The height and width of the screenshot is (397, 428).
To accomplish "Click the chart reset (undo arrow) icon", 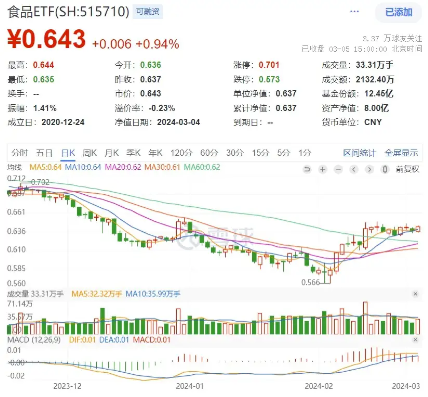I will coord(307,170).
